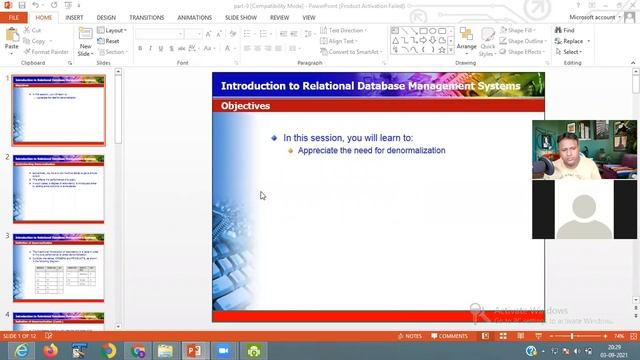Click the Find binoculars button
The width and height of the screenshot is (640, 360).
pyautogui.click(x=564, y=30)
